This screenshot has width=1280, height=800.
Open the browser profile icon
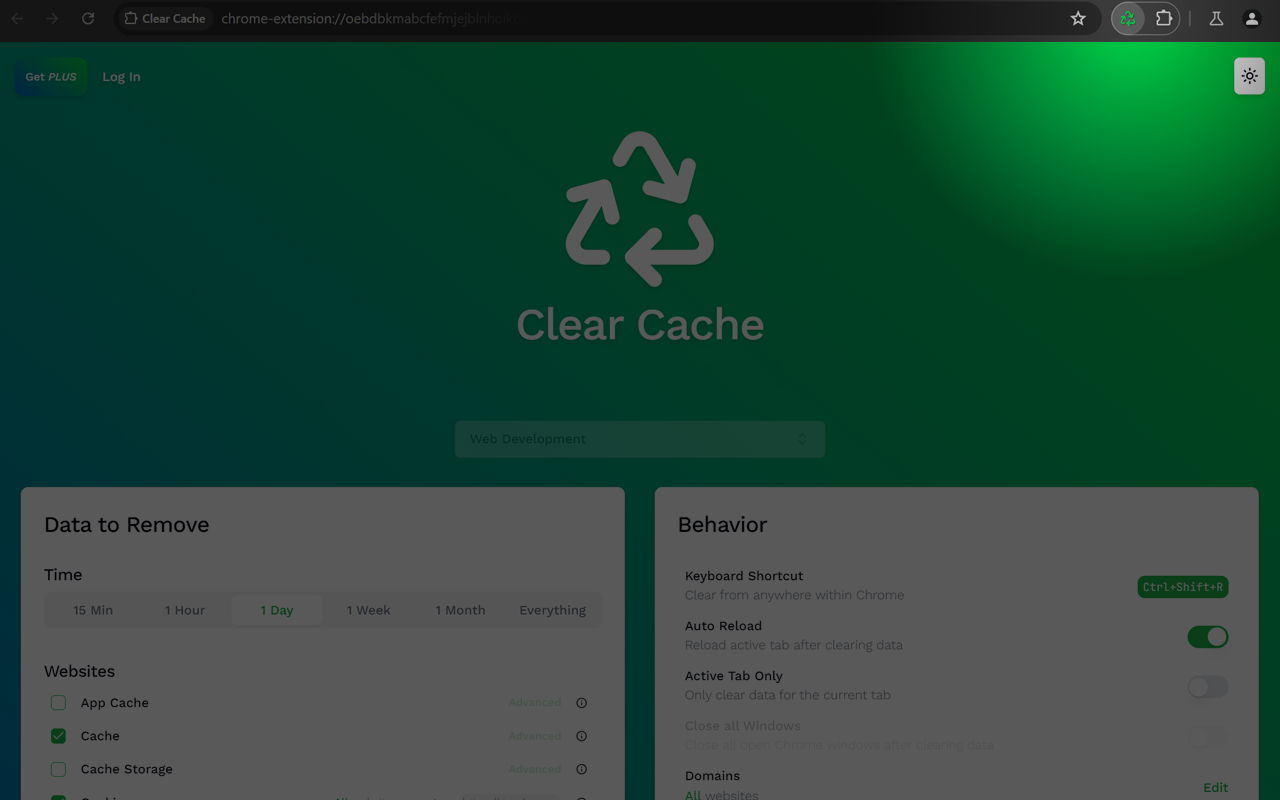(x=1252, y=18)
